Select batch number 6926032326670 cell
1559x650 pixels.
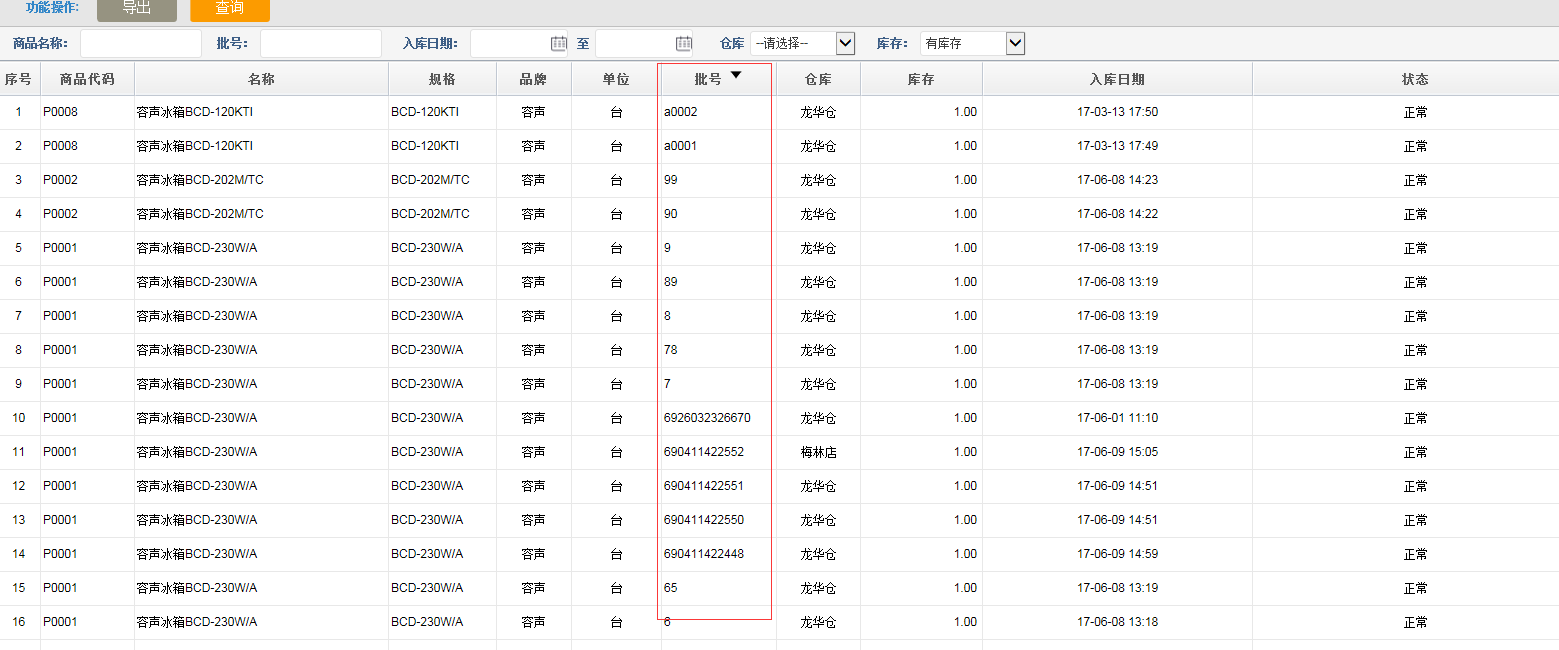click(x=707, y=418)
